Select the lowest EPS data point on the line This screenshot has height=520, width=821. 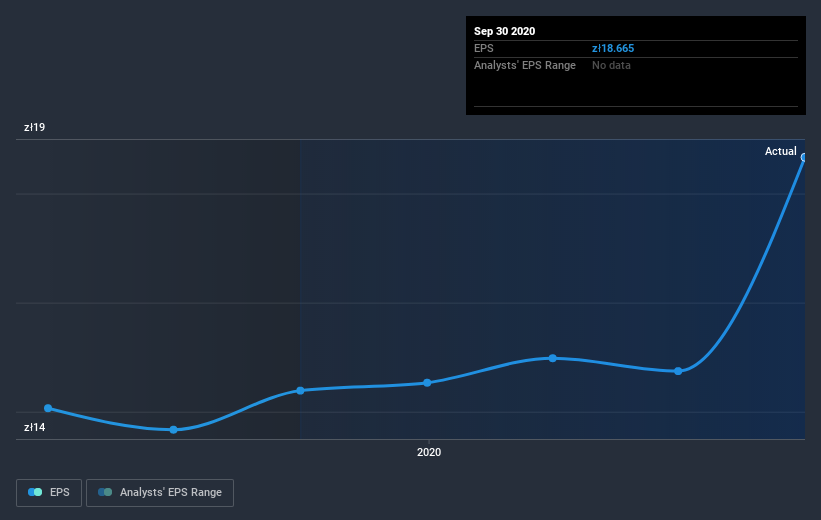[174, 429]
